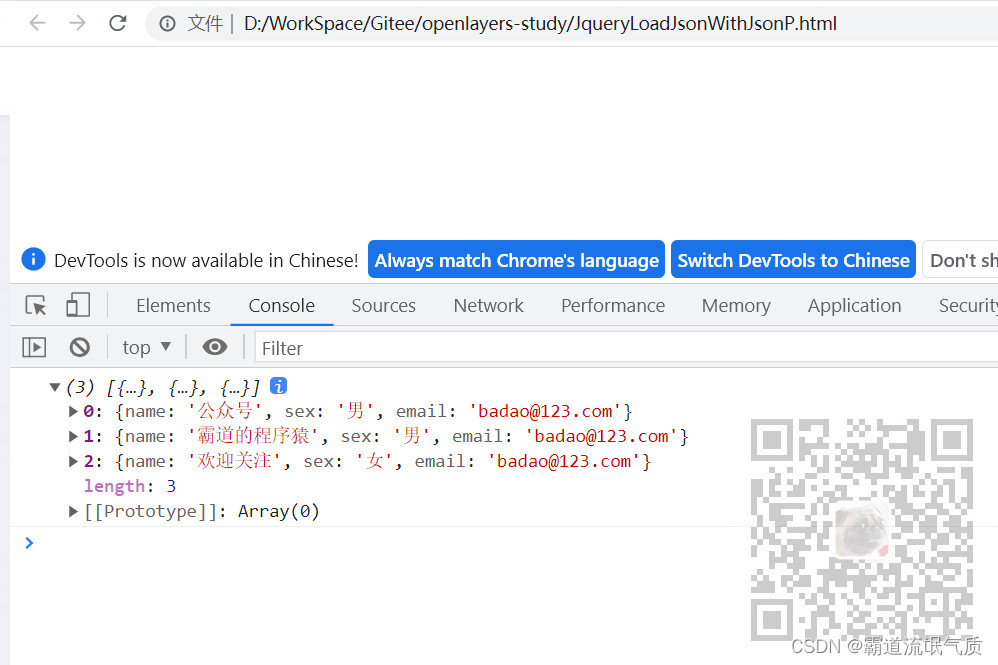The width and height of the screenshot is (998, 665).
Task: Expand array item 0 with 公众号
Action: click(71, 411)
